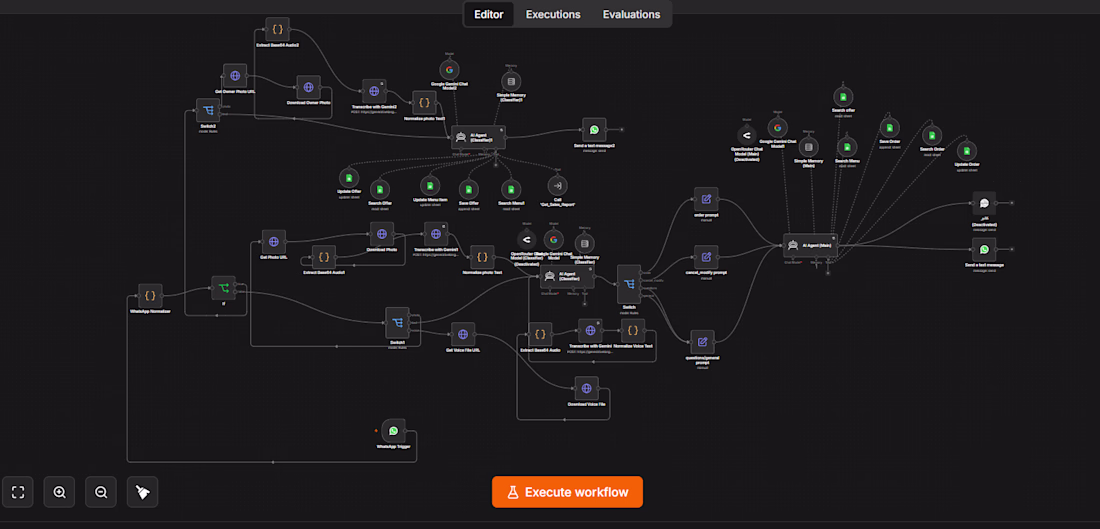Open the Transcribe with Gemini1 node

(x=436, y=234)
